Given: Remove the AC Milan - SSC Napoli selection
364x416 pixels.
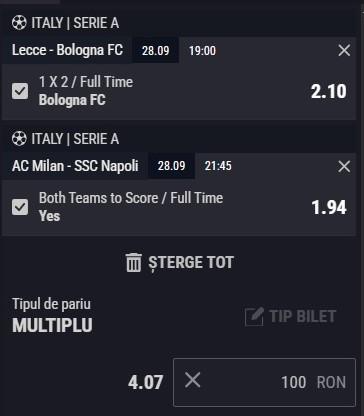Looking at the screenshot, I should tap(344, 166).
